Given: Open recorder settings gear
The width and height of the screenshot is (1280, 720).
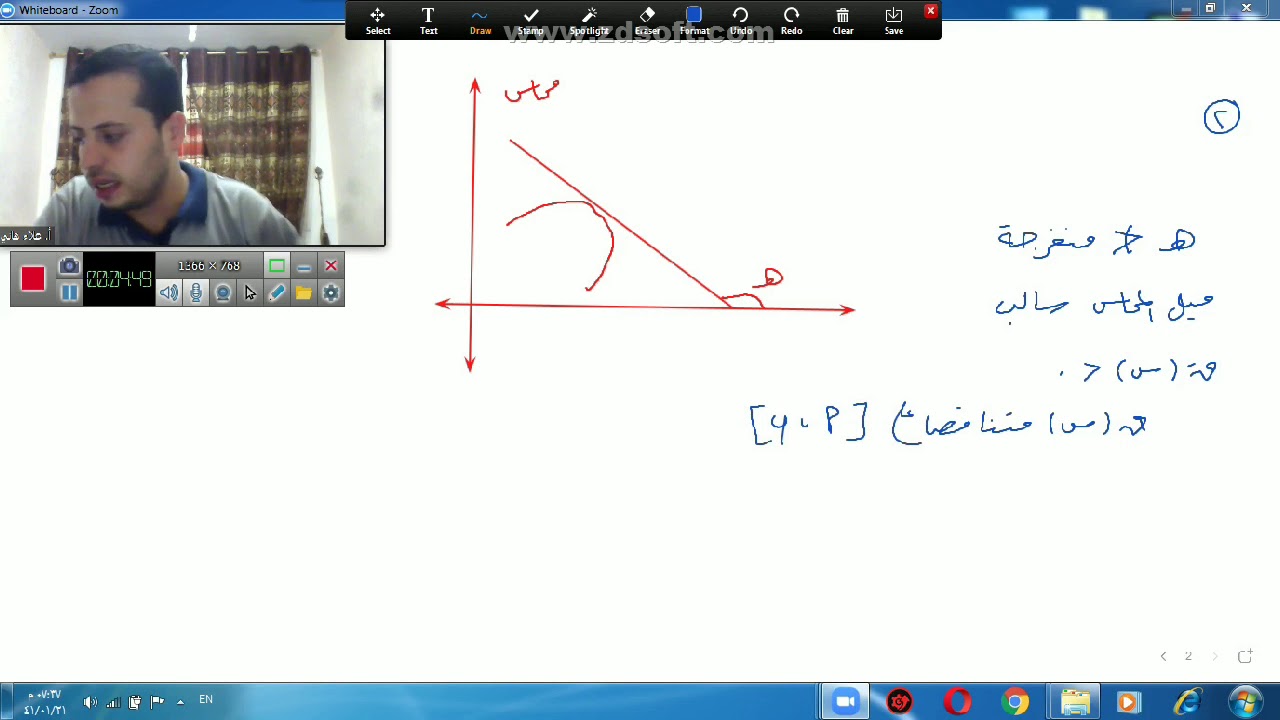Looking at the screenshot, I should 331,292.
